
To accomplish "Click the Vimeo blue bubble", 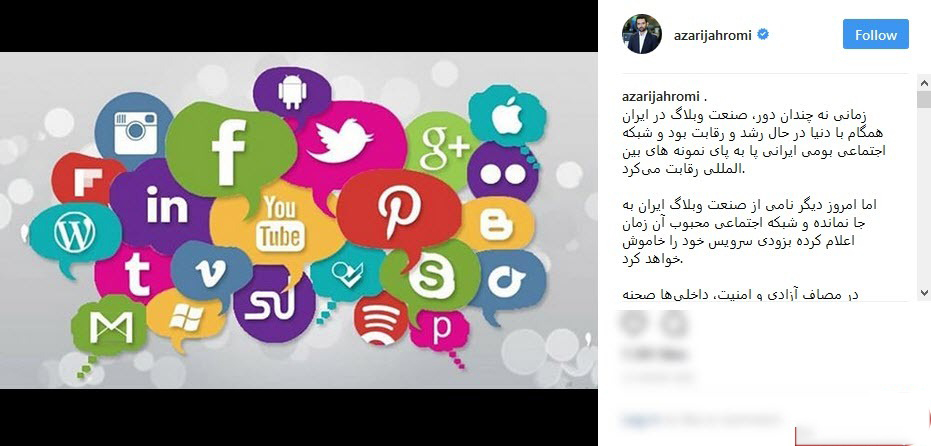I will 211,273.
